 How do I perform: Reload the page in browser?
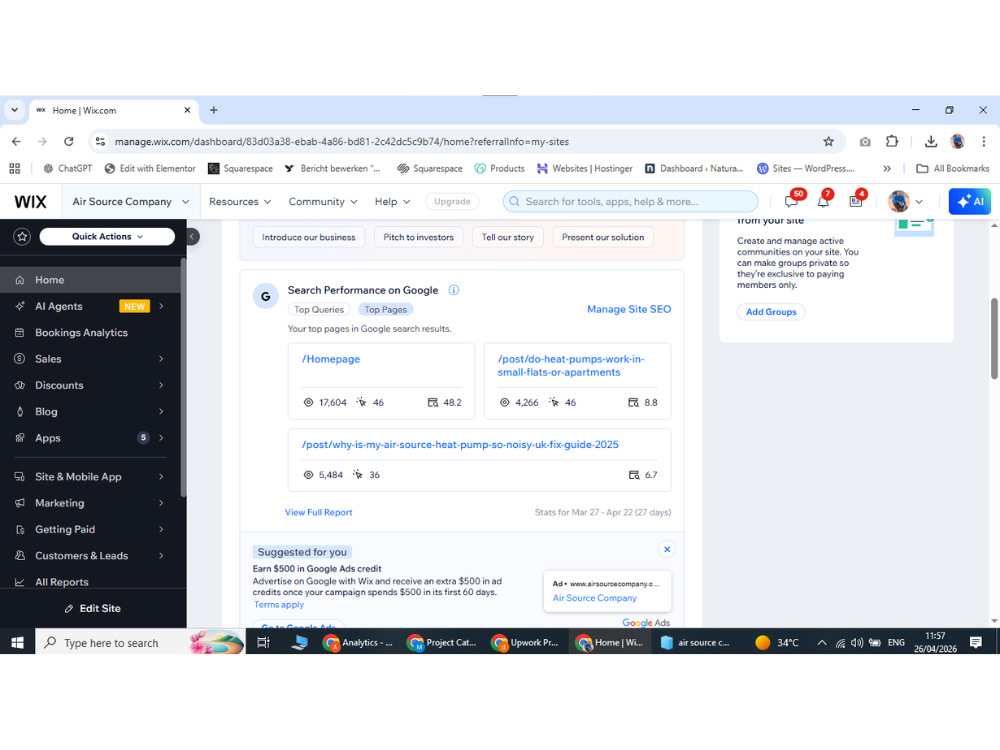click(69, 142)
